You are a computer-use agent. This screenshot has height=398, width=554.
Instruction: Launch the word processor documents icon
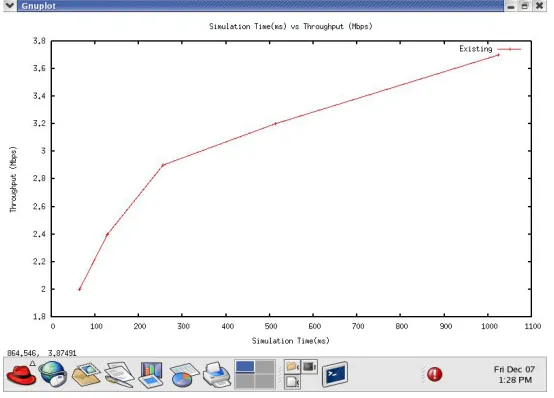(119, 374)
